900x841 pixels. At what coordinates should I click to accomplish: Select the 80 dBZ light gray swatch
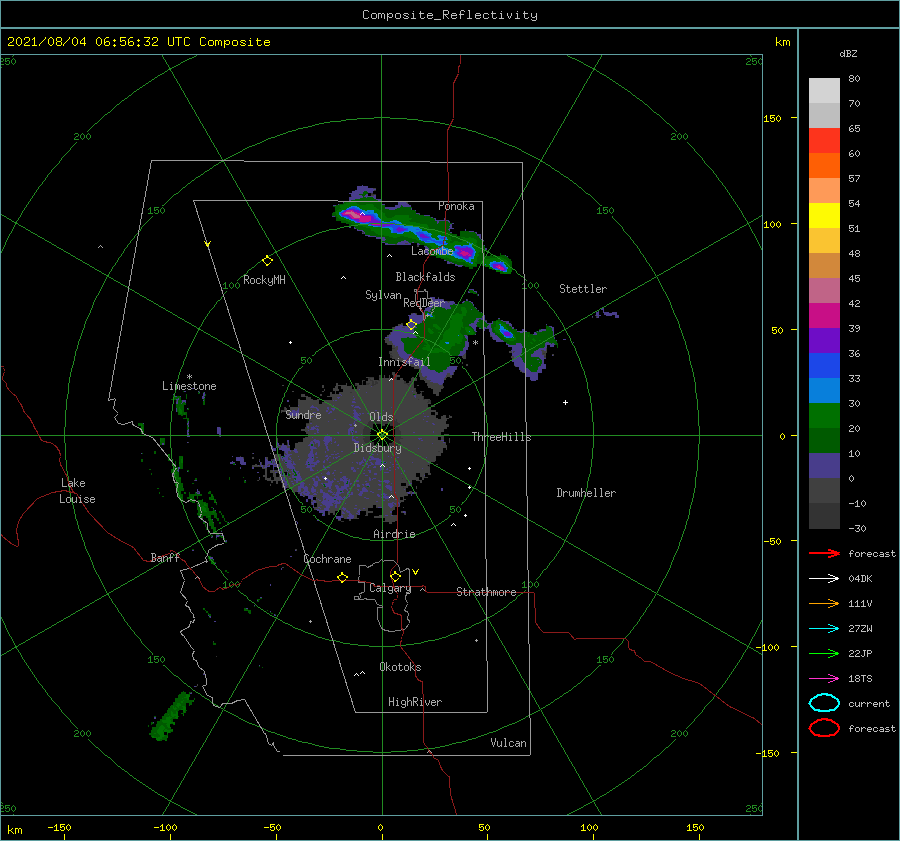pos(824,91)
